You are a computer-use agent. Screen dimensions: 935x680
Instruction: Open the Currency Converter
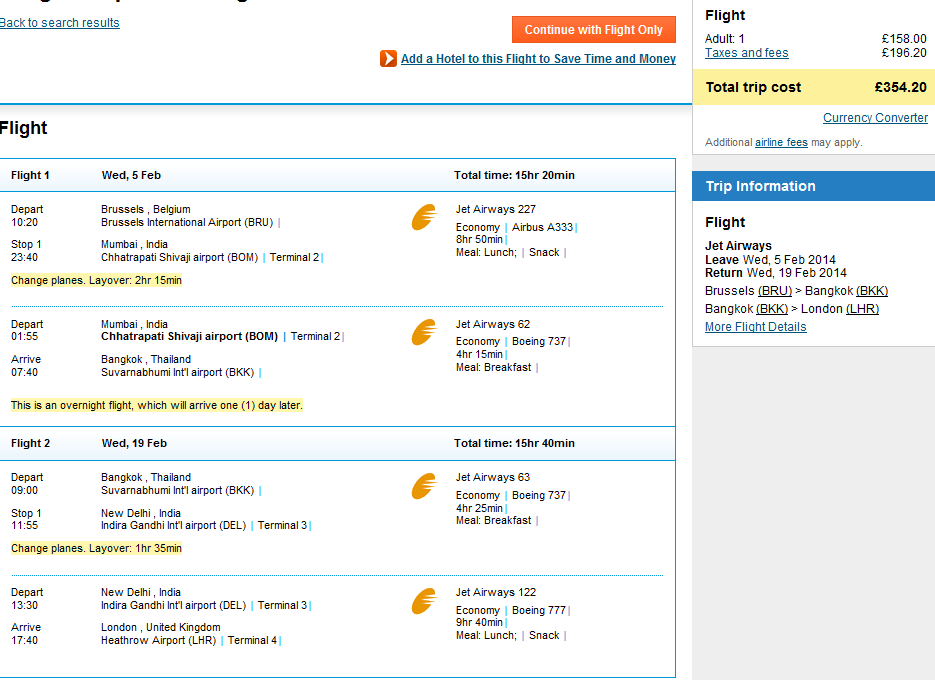875,117
